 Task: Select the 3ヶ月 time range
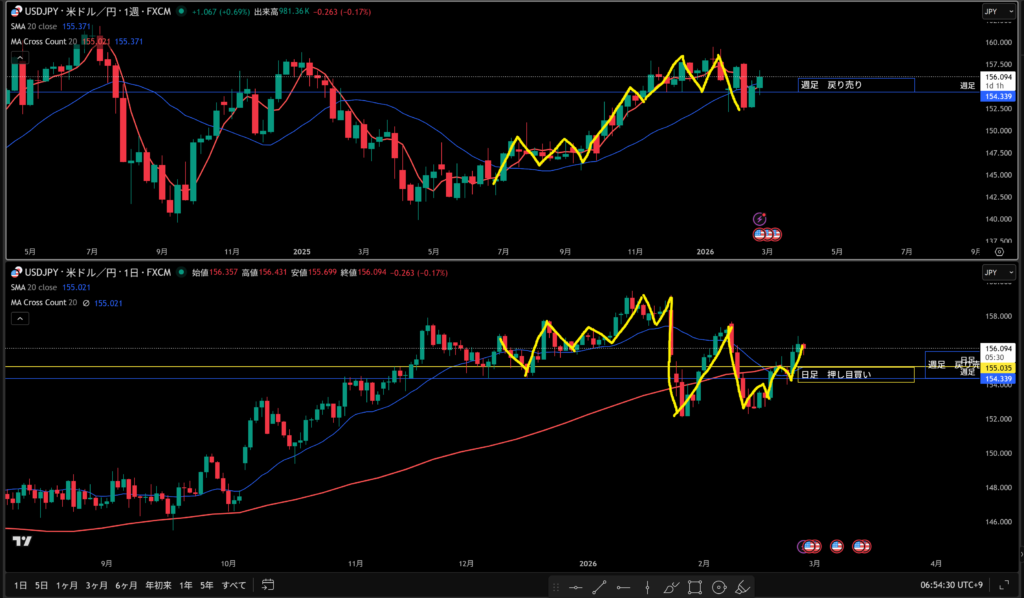coord(96,585)
